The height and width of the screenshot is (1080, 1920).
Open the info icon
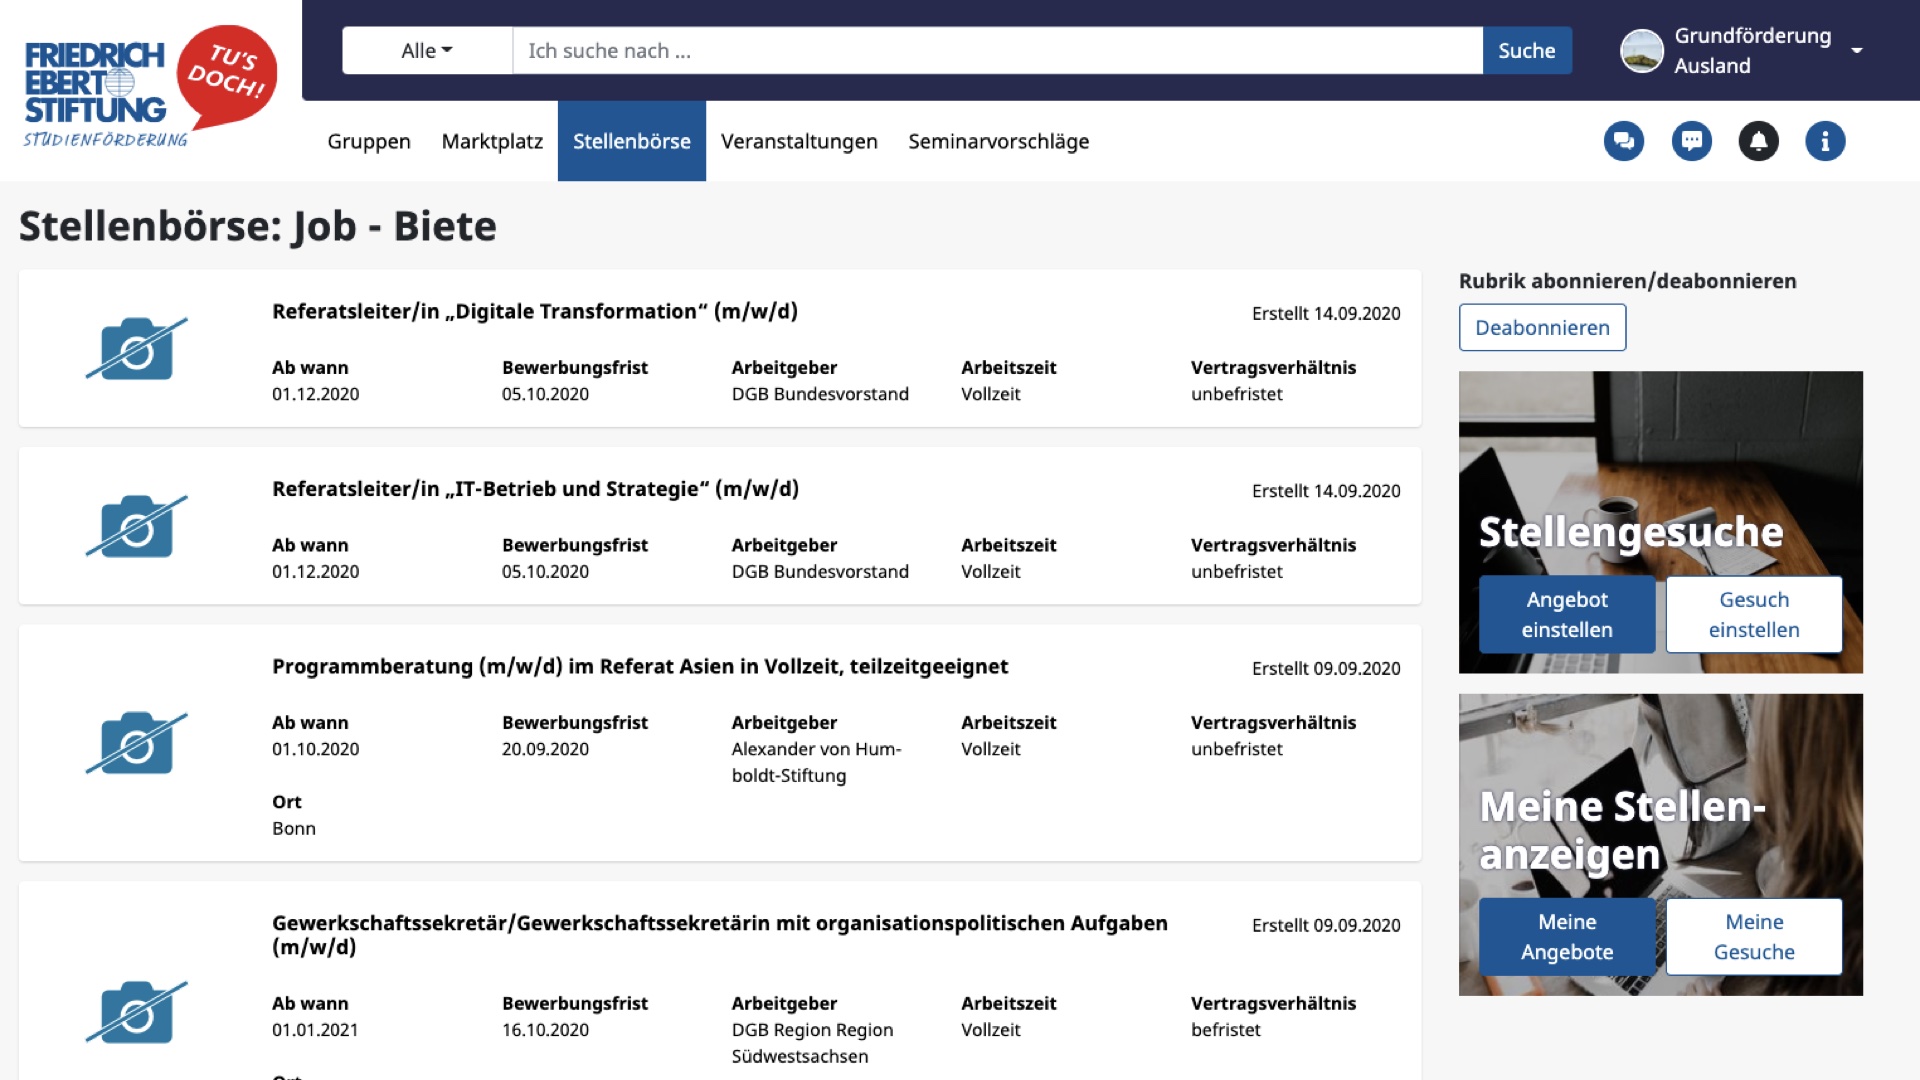click(1825, 141)
